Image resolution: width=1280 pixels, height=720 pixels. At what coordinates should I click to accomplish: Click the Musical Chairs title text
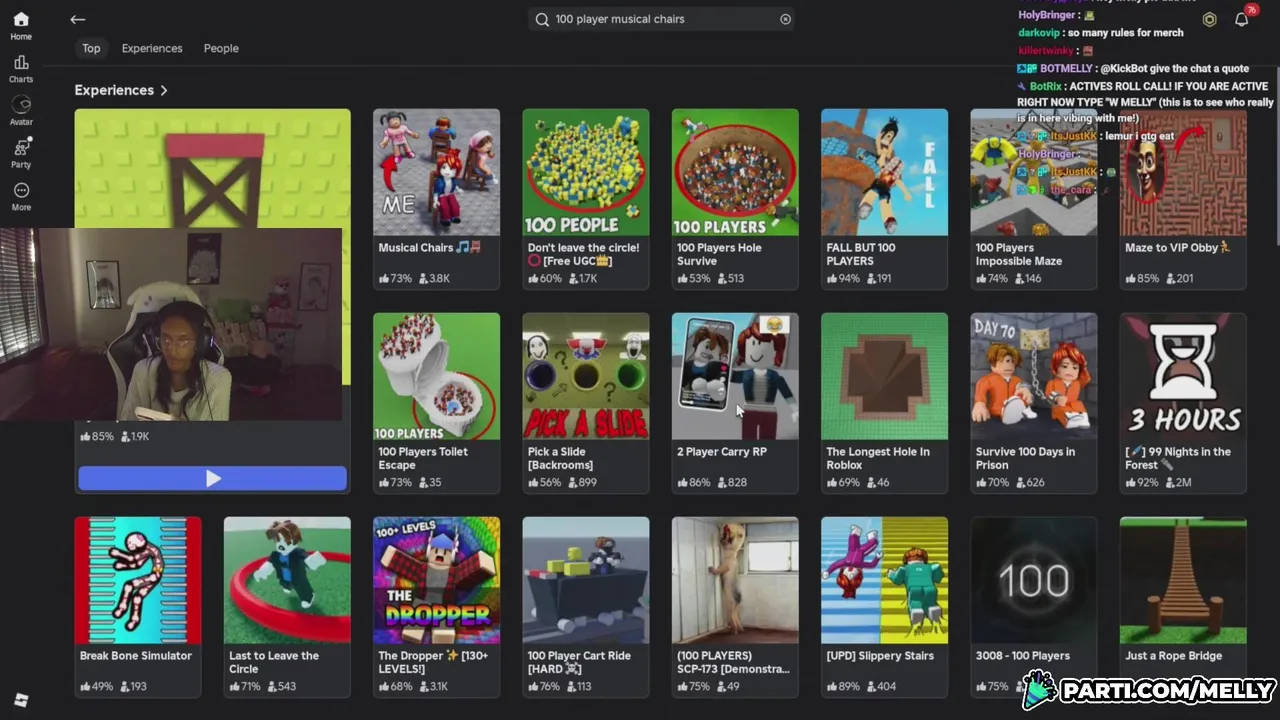coord(429,248)
